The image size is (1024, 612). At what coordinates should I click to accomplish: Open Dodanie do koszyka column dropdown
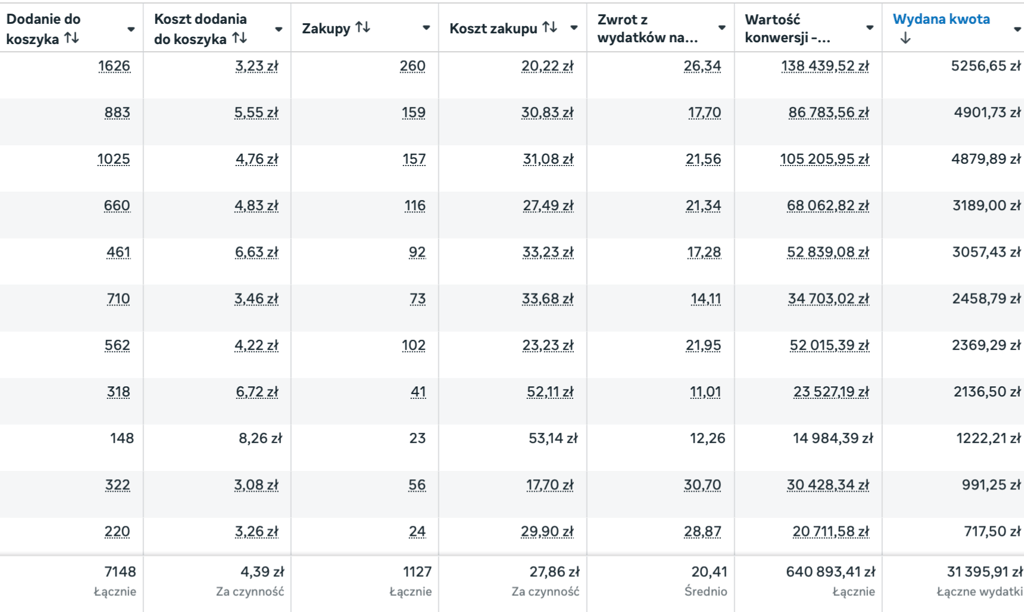[131, 29]
